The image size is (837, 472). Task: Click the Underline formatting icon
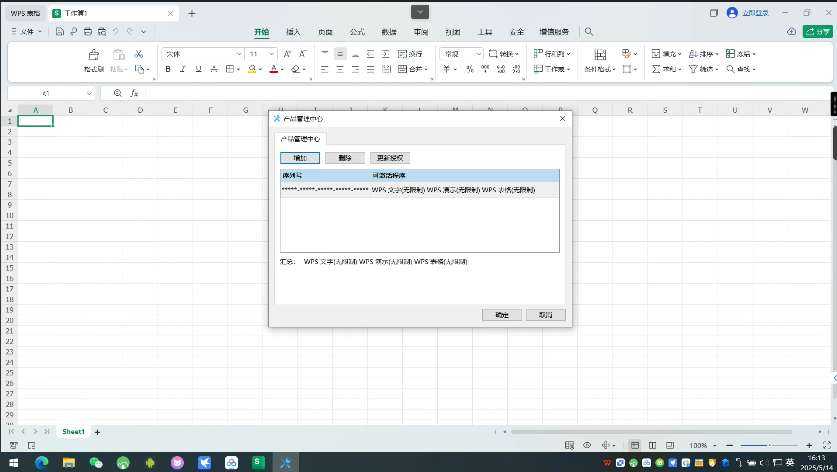[198, 69]
